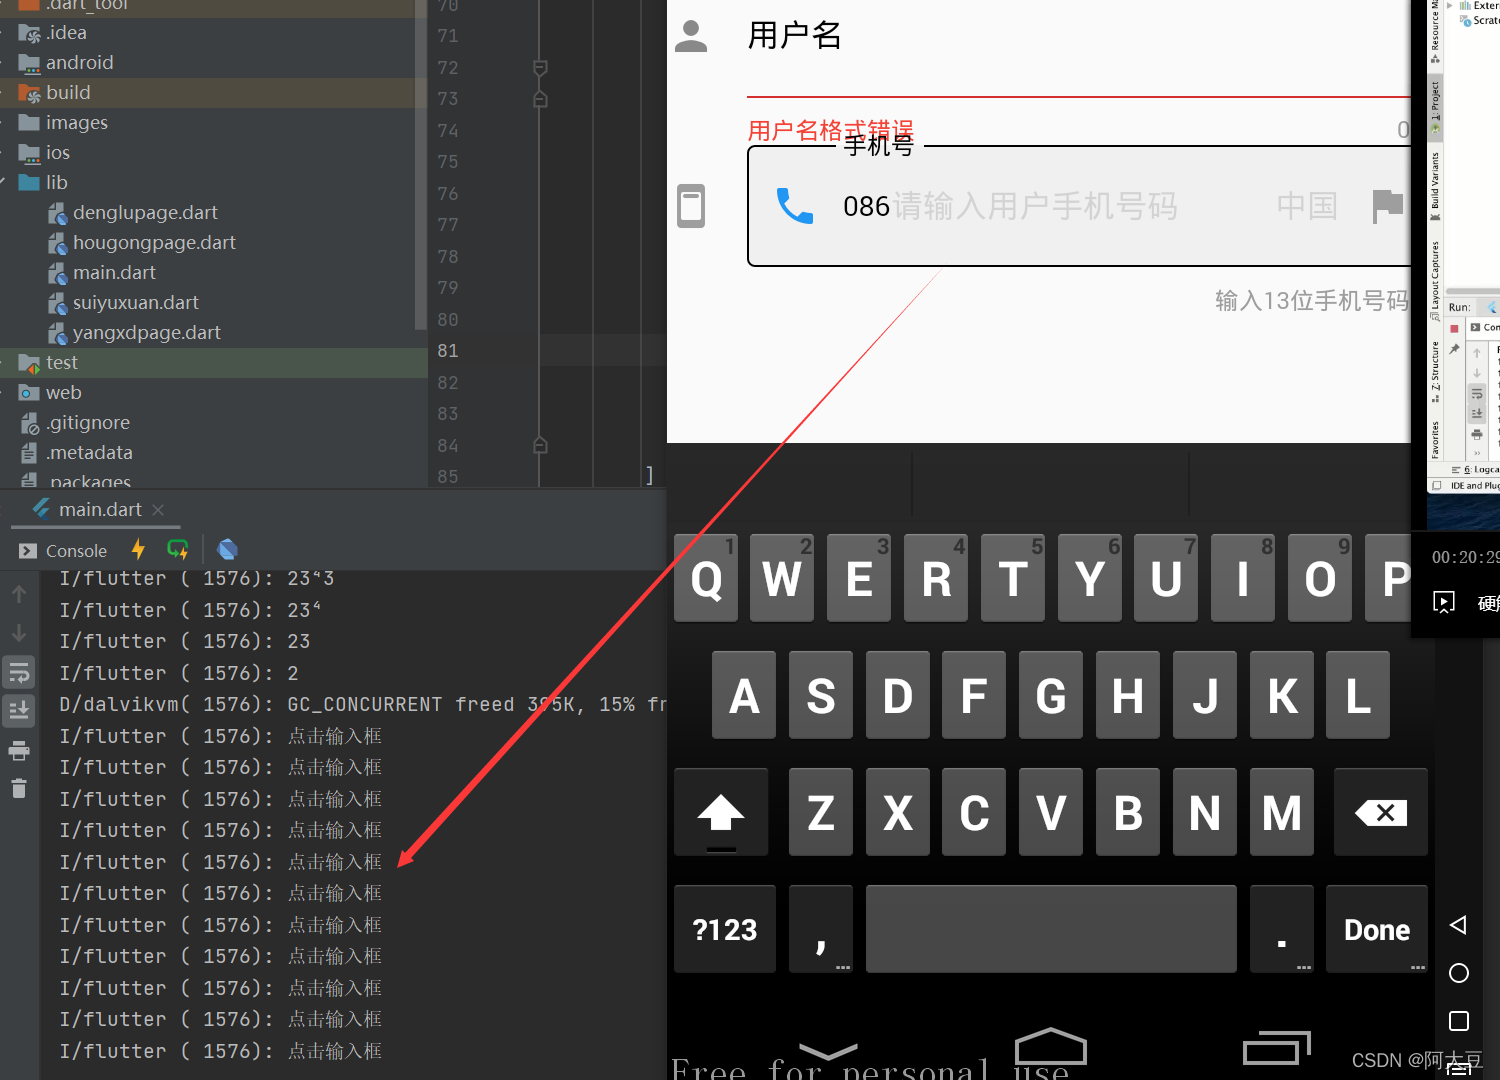Click the D/dalvikvm GC_CONCURRENT log line
The height and width of the screenshot is (1080, 1500).
(x=362, y=705)
